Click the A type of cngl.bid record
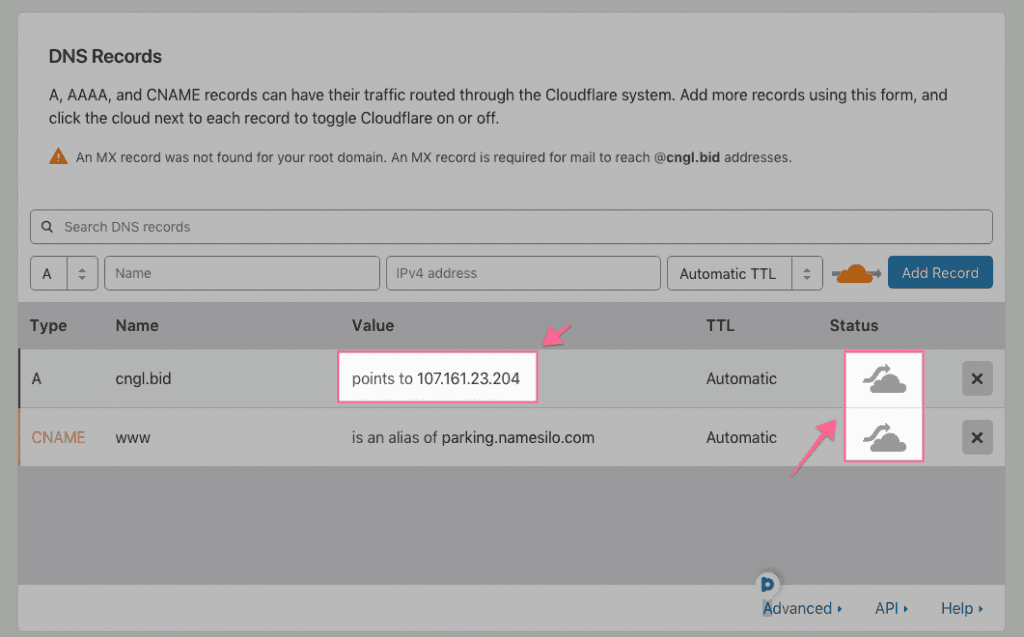This screenshot has width=1024, height=637. tap(37, 379)
